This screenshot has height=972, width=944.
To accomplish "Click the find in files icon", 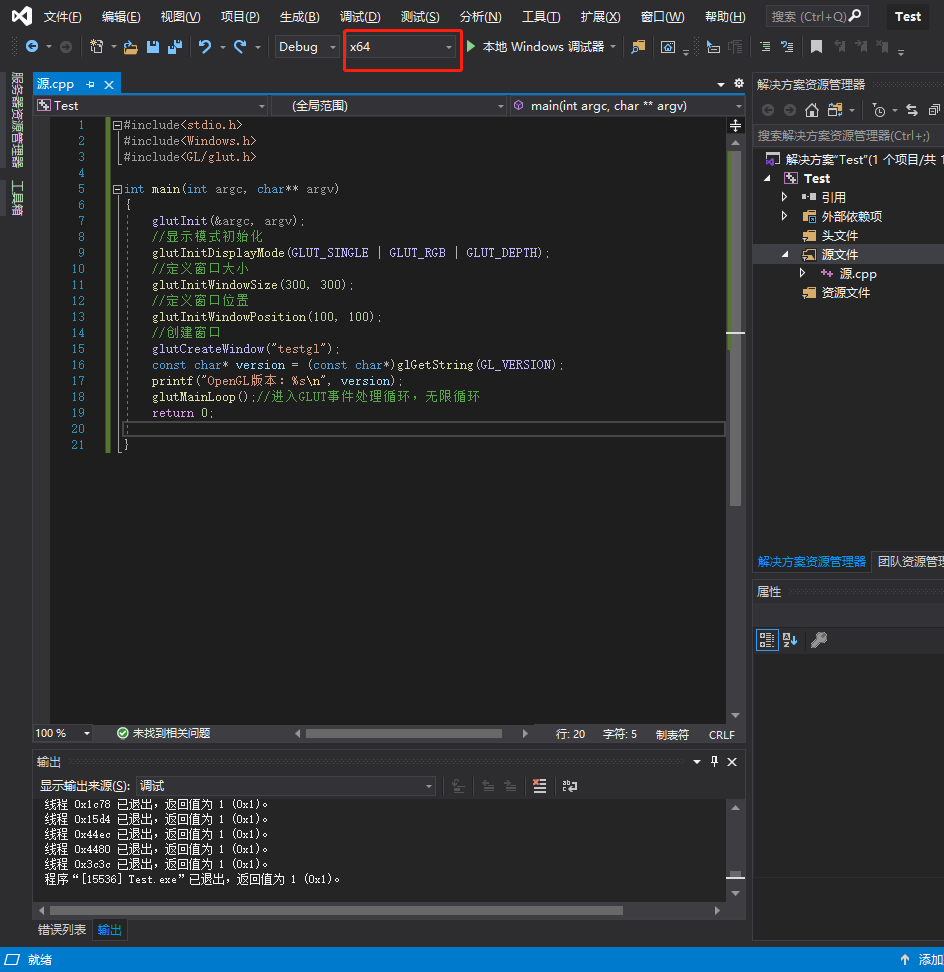I will pyautogui.click(x=638, y=47).
